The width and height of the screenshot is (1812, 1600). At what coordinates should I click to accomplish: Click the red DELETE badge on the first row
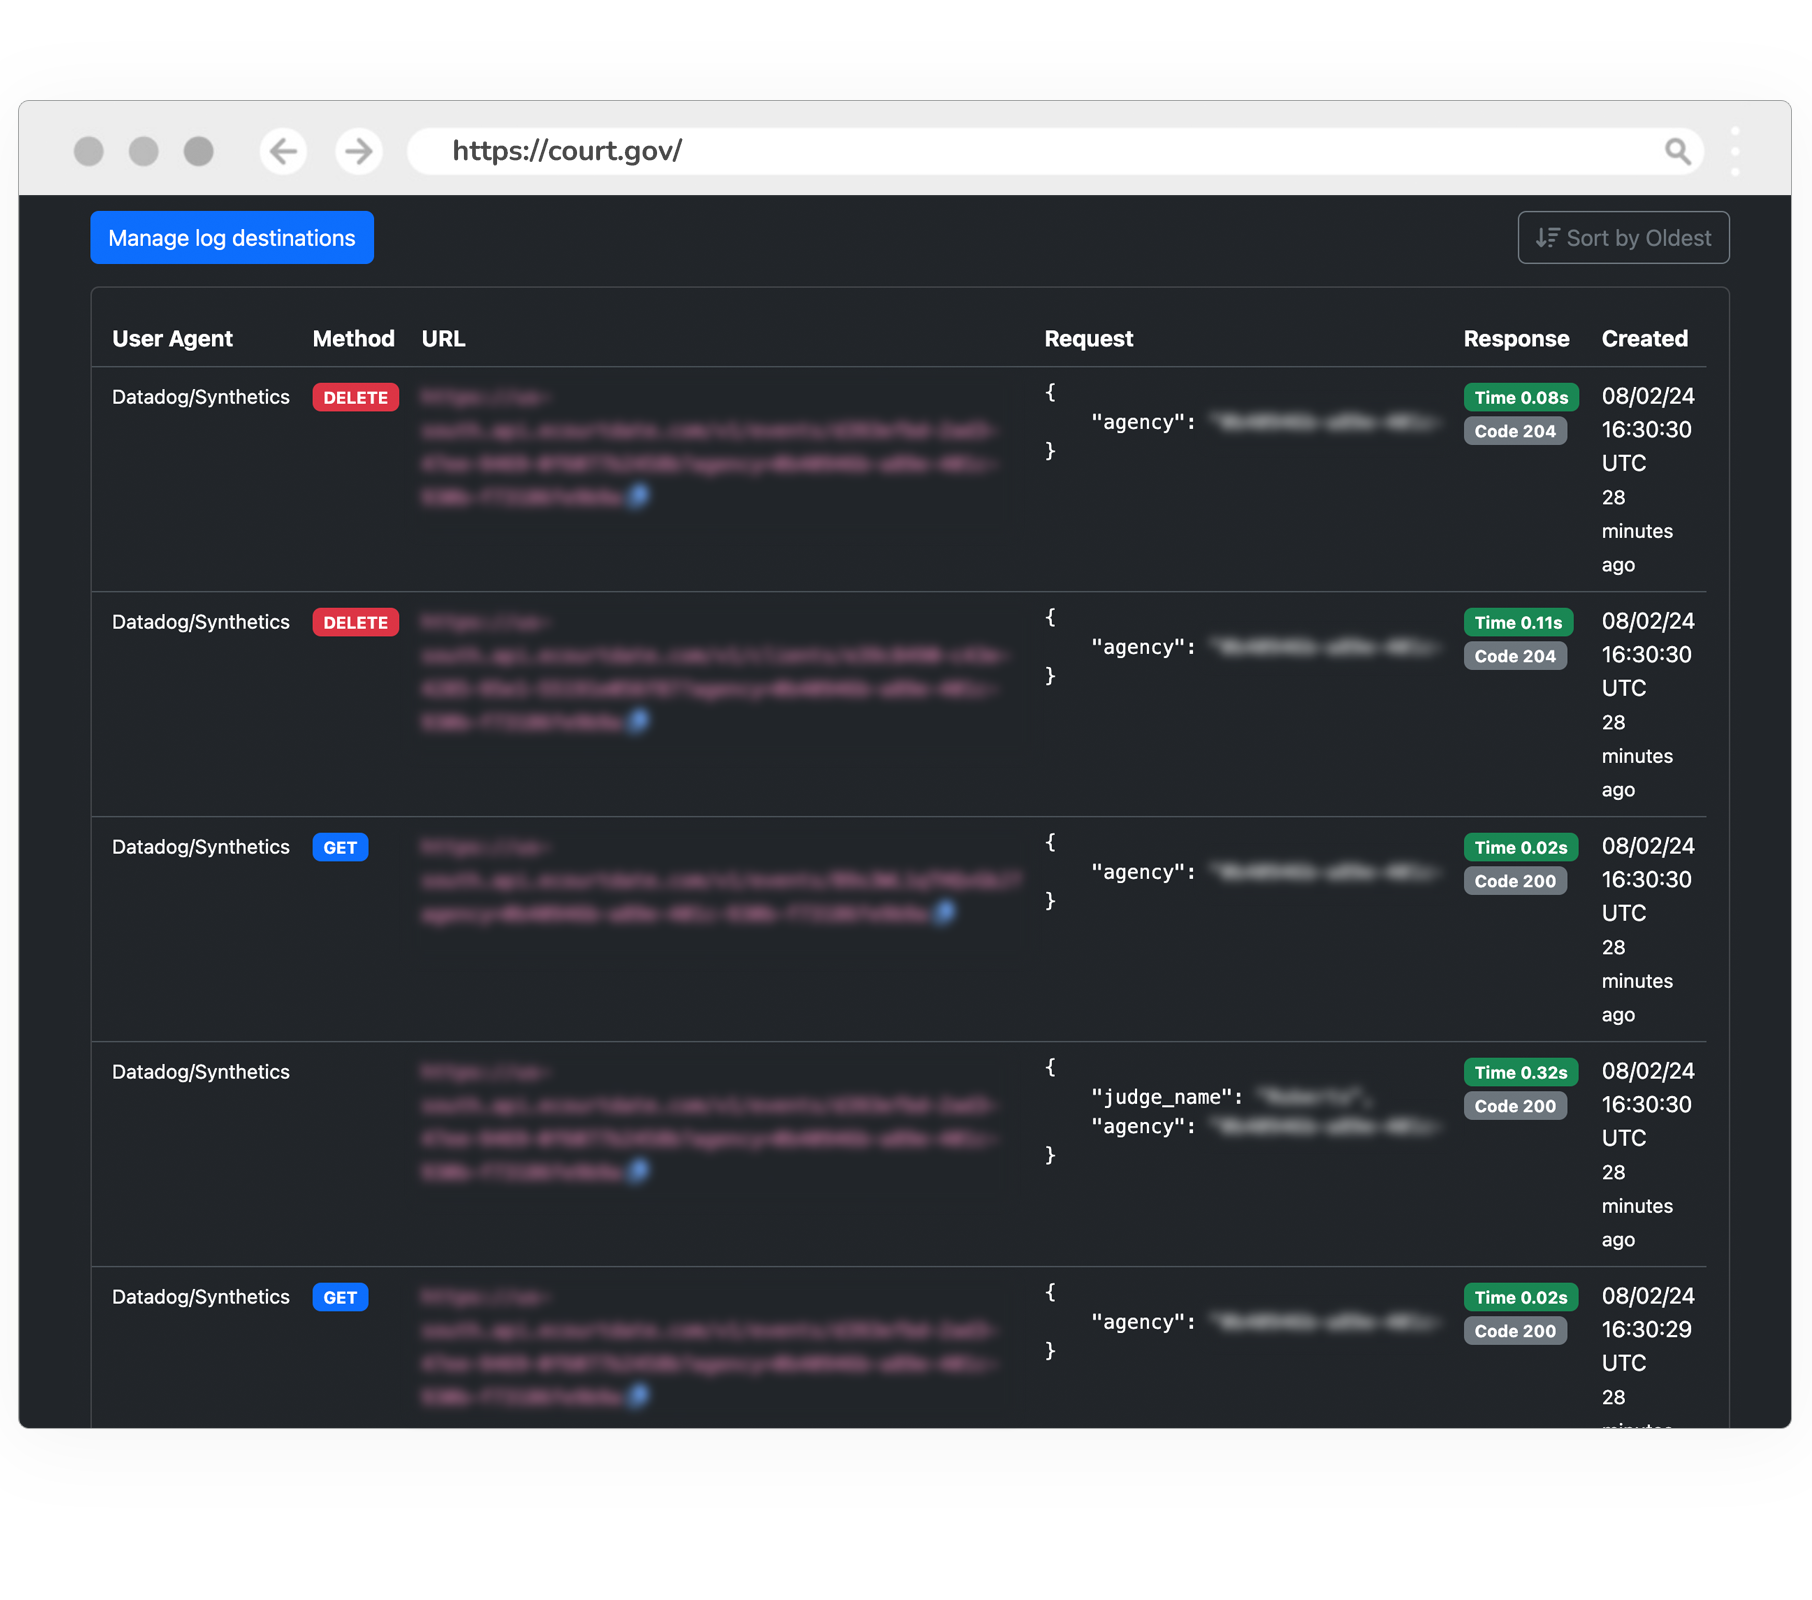355,397
